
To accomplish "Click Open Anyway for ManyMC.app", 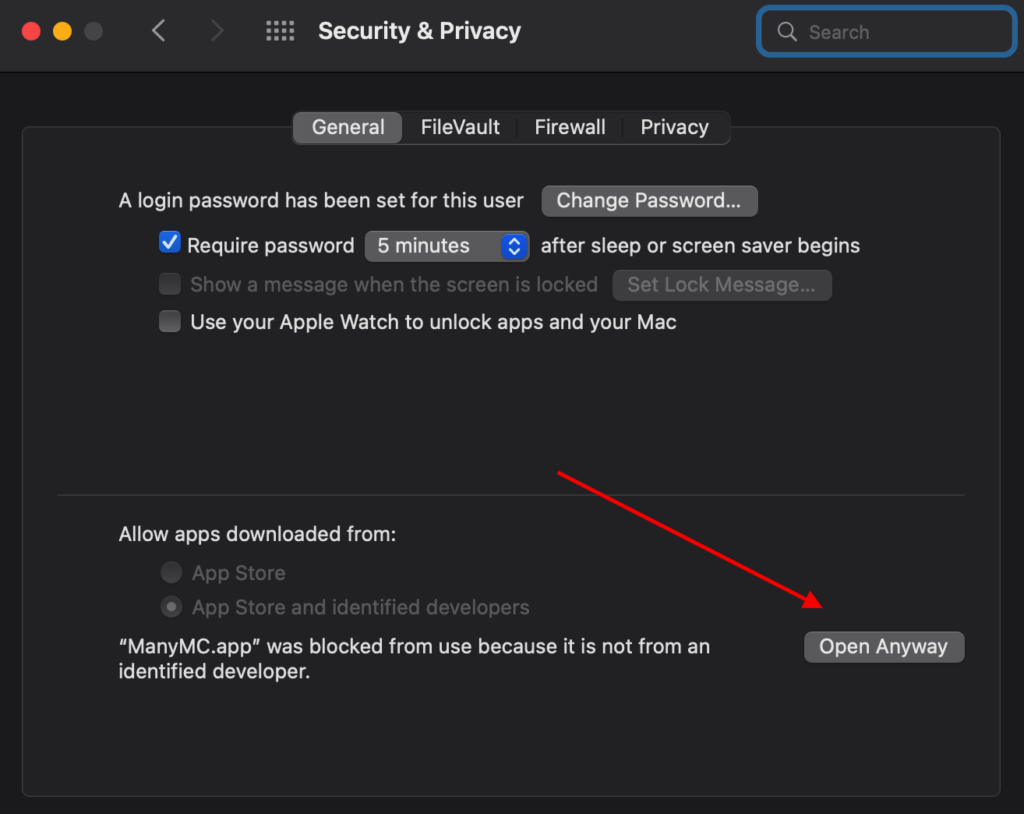I will [x=884, y=647].
